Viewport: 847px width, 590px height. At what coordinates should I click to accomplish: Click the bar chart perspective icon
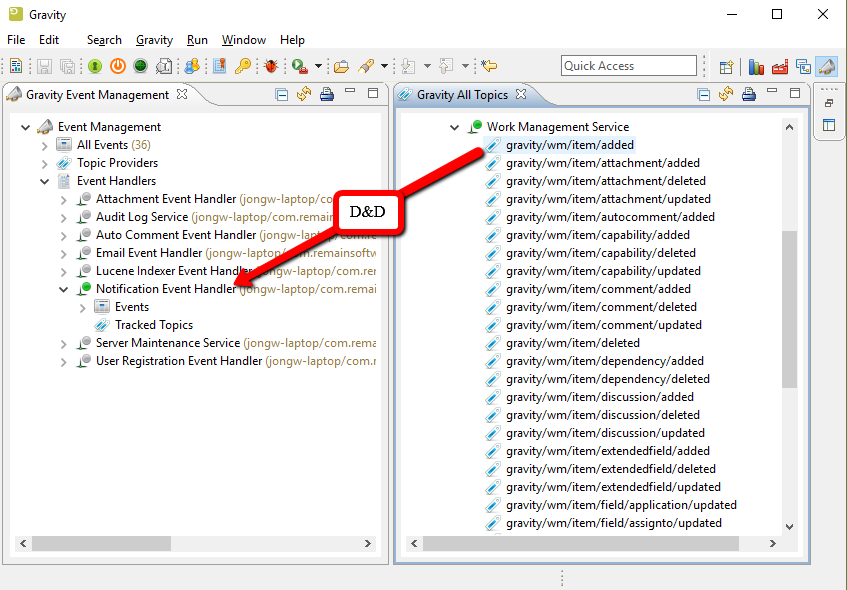point(756,67)
